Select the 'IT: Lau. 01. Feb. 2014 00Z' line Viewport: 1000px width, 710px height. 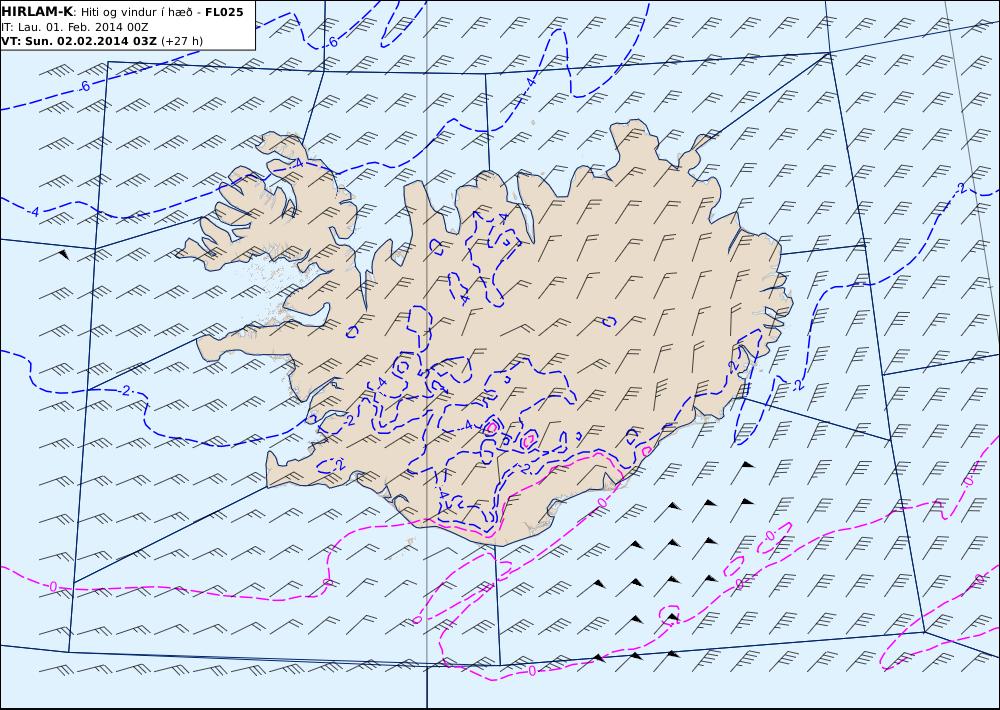coord(75,27)
